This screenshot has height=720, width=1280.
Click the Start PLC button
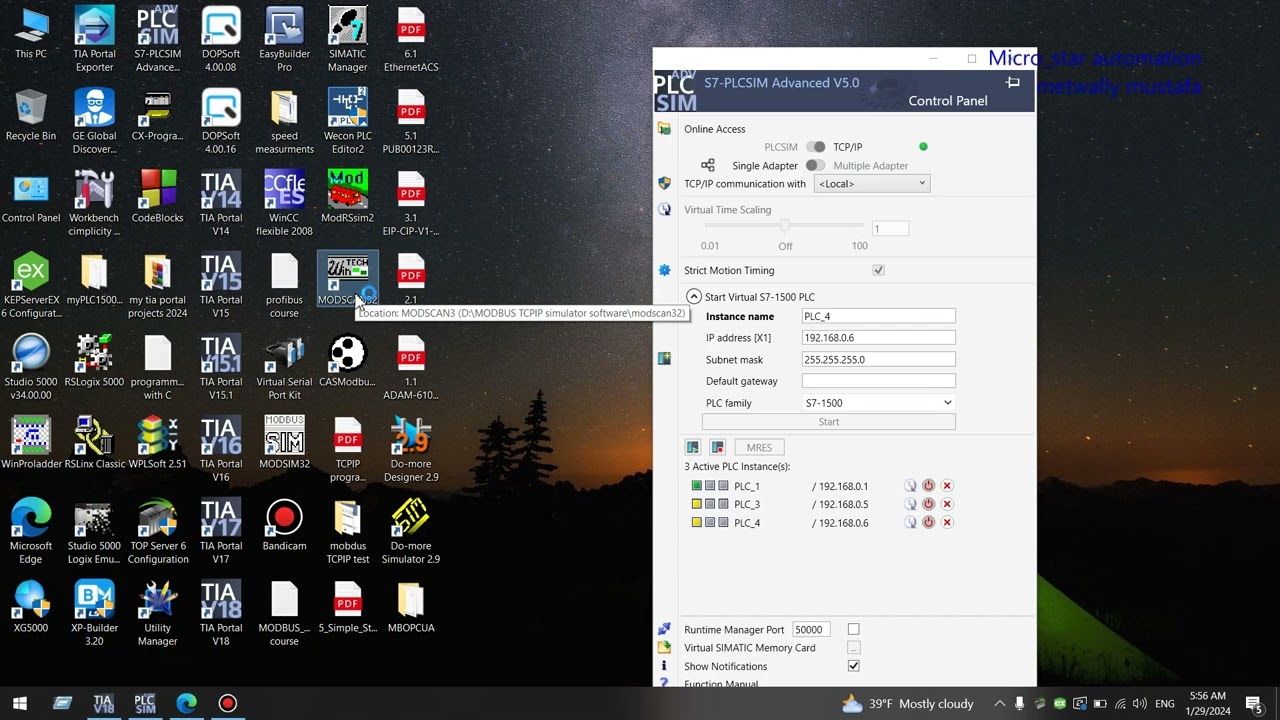pyautogui.click(x=828, y=422)
